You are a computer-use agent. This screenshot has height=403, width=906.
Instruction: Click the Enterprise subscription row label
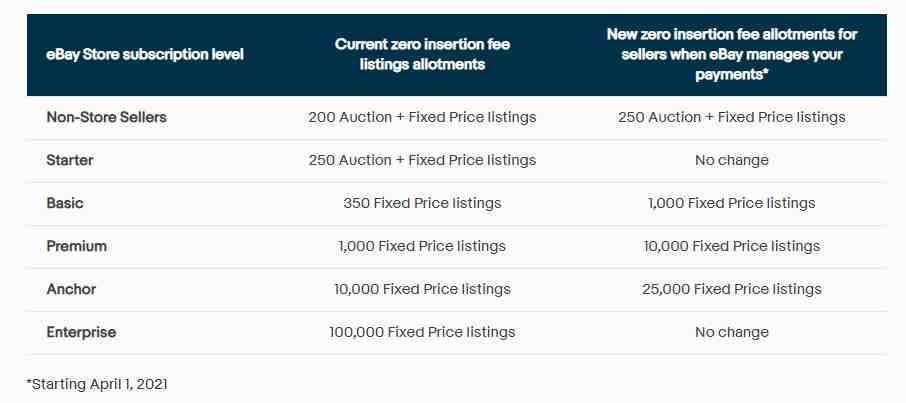pos(81,332)
